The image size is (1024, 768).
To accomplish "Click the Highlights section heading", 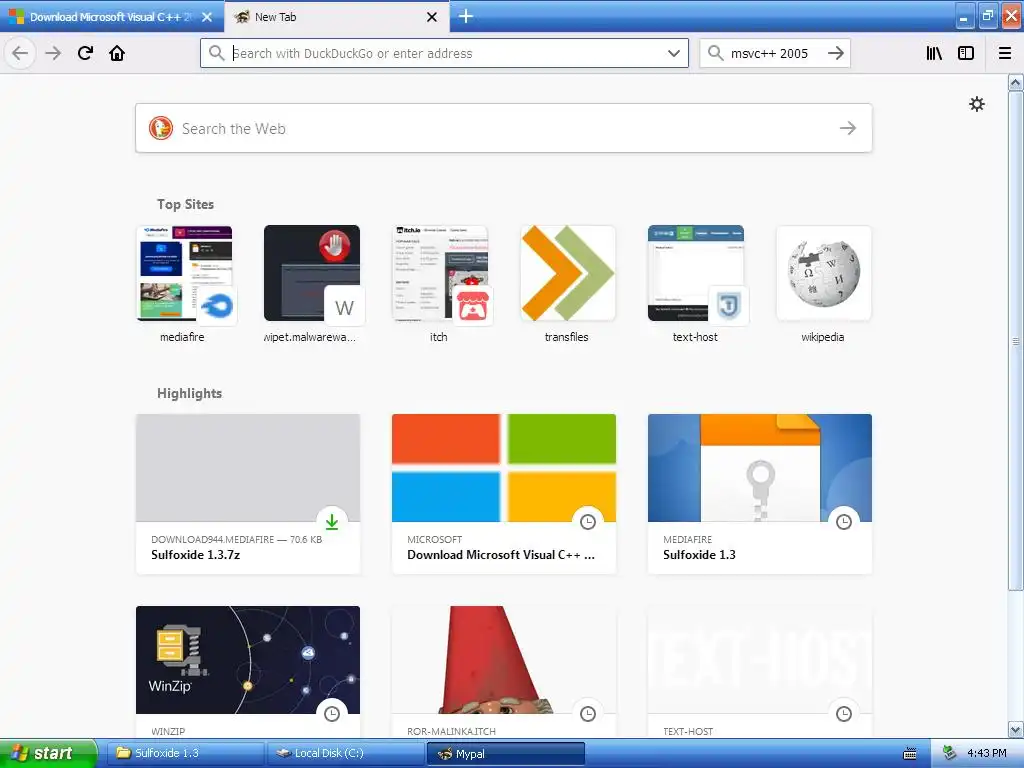I will click(189, 393).
